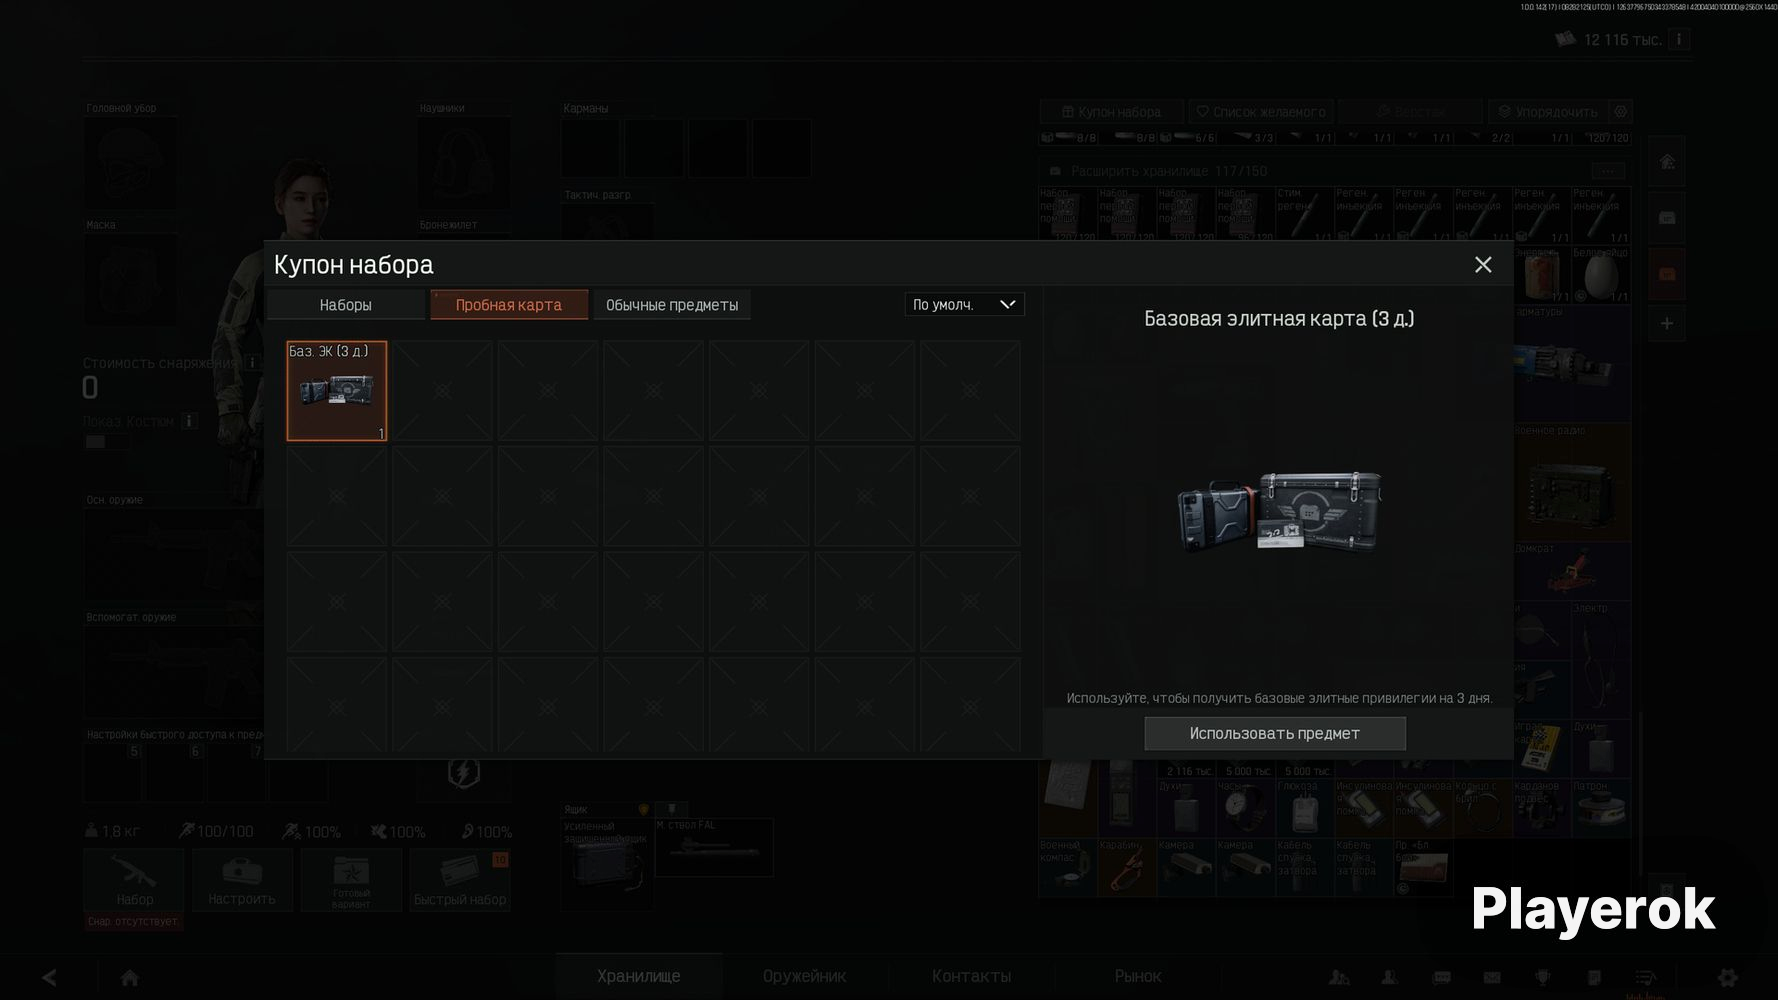
Task: Switch to the Наборы tab
Action: click(345, 305)
